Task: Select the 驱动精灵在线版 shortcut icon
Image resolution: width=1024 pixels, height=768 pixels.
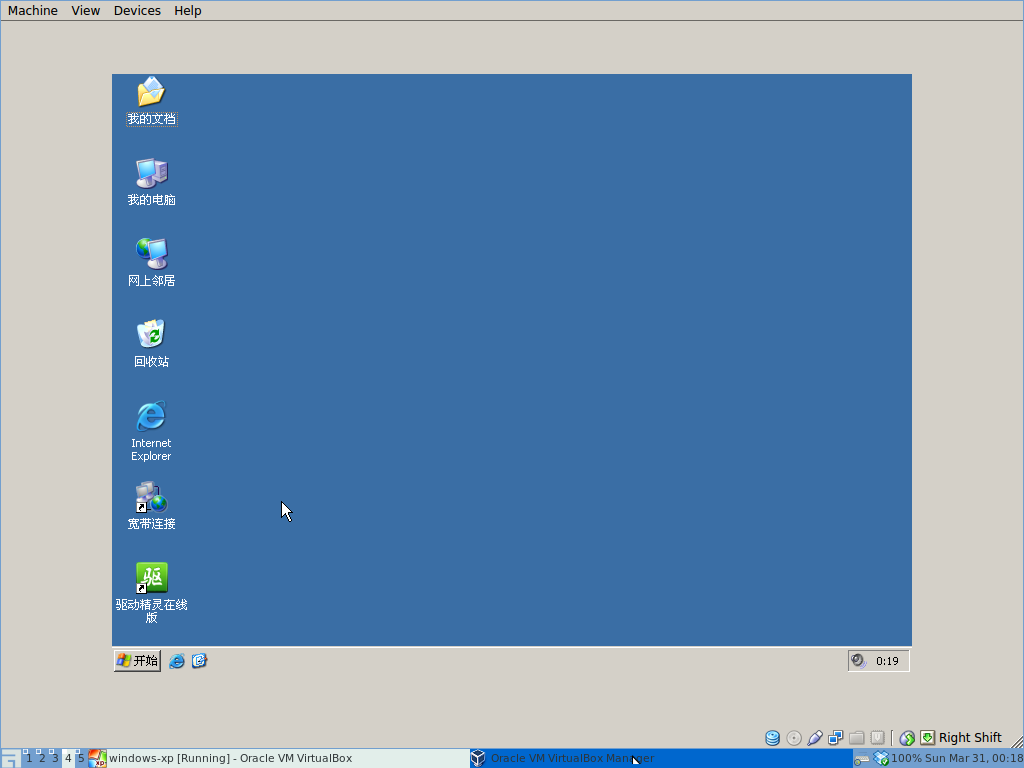Action: click(x=152, y=593)
